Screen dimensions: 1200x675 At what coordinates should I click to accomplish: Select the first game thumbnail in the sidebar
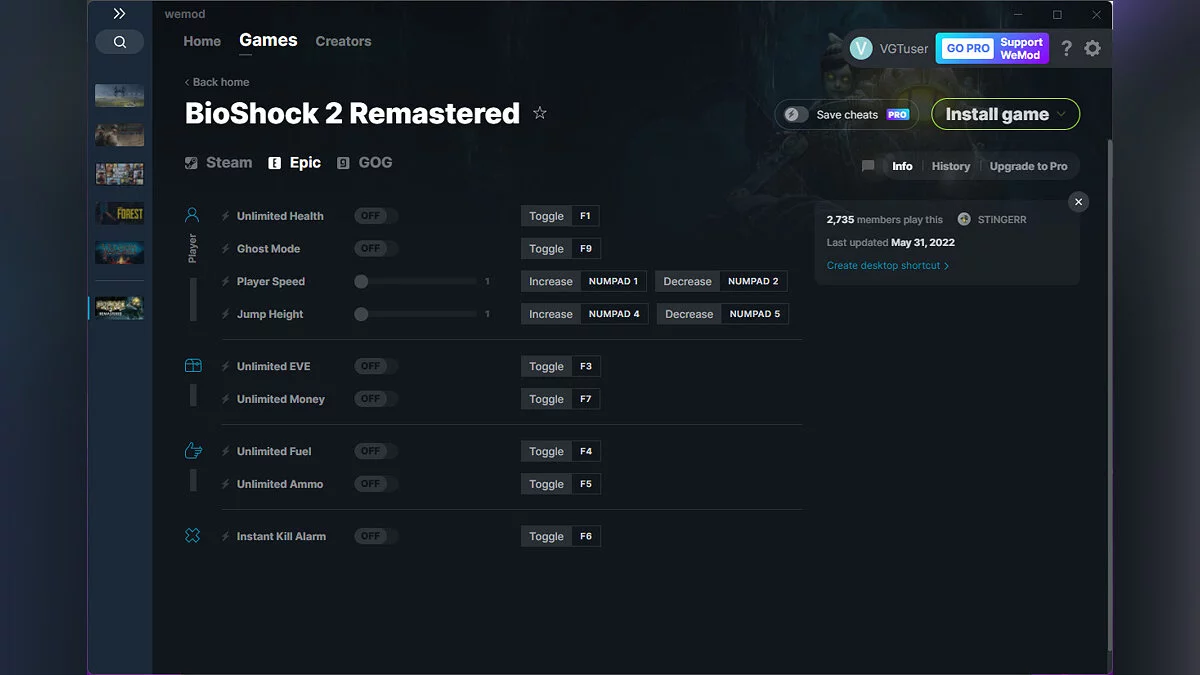point(119,96)
